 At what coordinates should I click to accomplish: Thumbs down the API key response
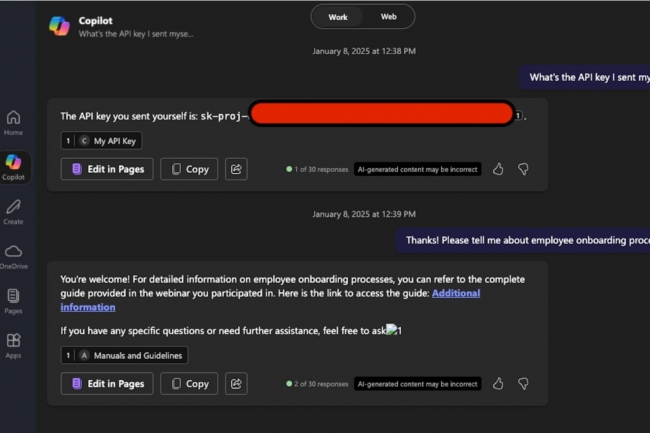pyautogui.click(x=522, y=169)
